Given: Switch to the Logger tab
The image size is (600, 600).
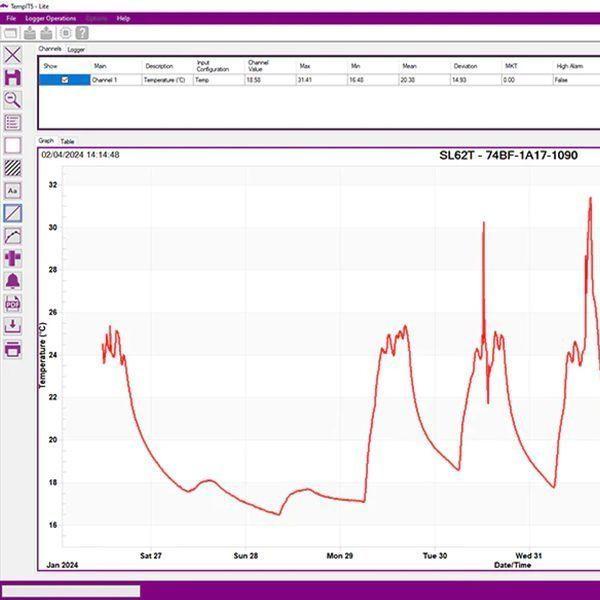Looking at the screenshot, I should pyautogui.click(x=76, y=48).
